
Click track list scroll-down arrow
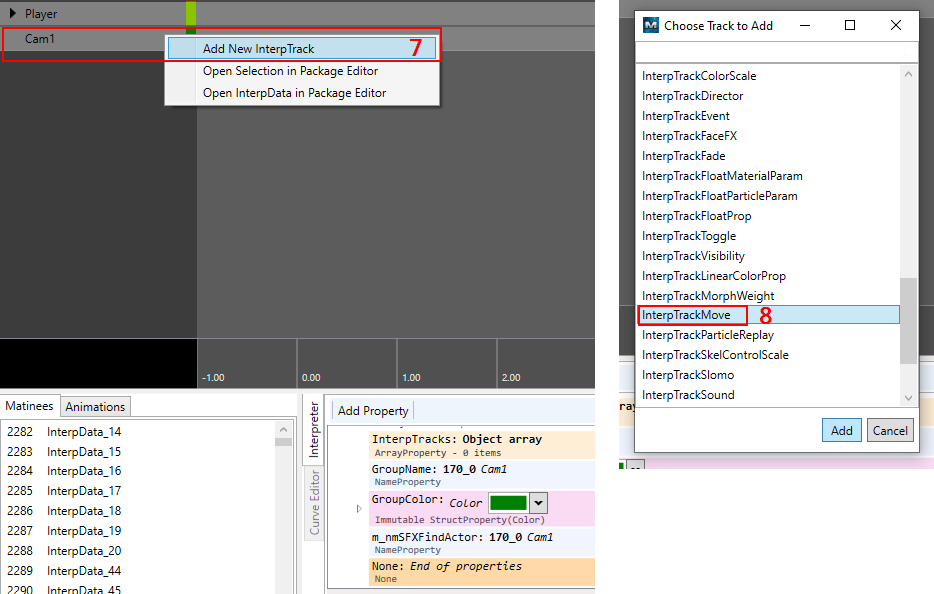(x=908, y=397)
